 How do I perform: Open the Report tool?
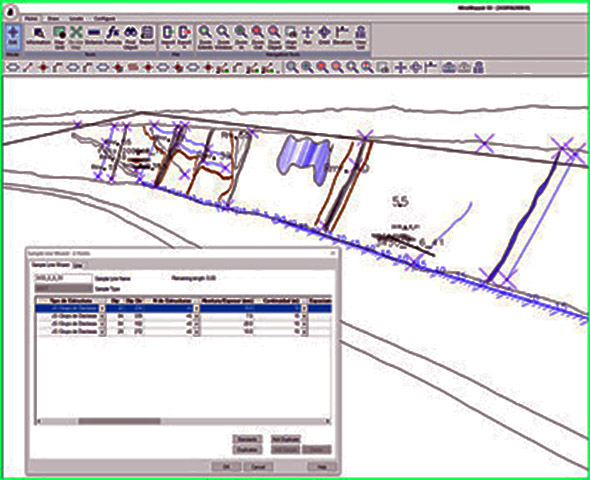pos(148,37)
